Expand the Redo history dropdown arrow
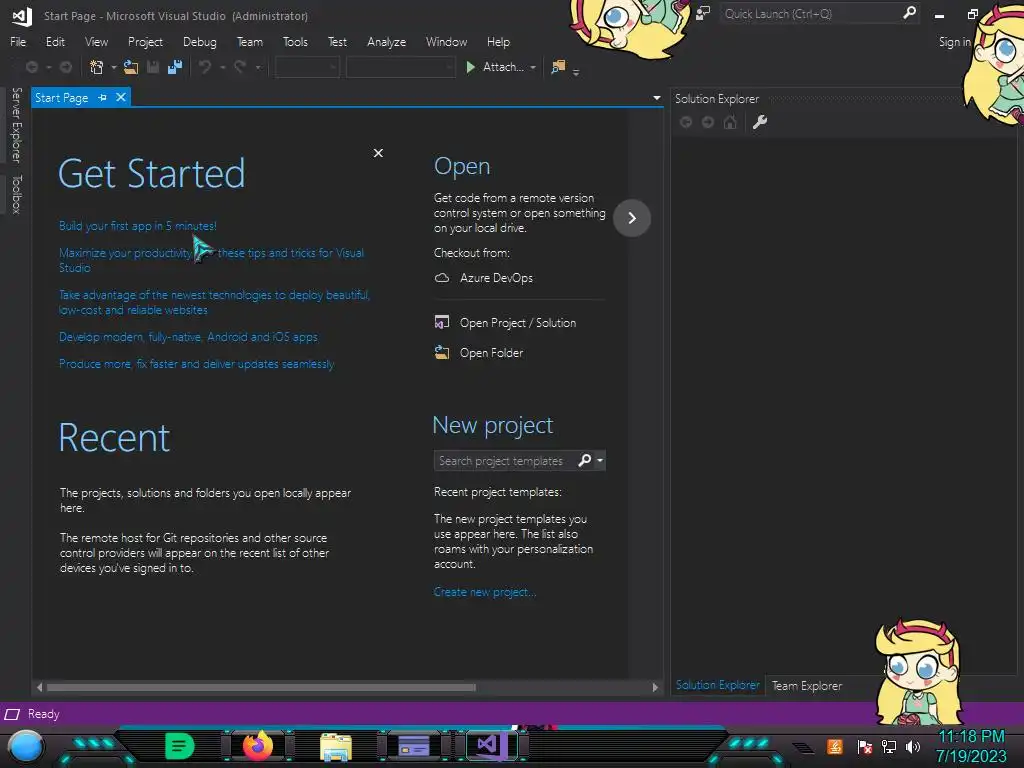Screen dimensions: 1024x768 tap(258, 67)
